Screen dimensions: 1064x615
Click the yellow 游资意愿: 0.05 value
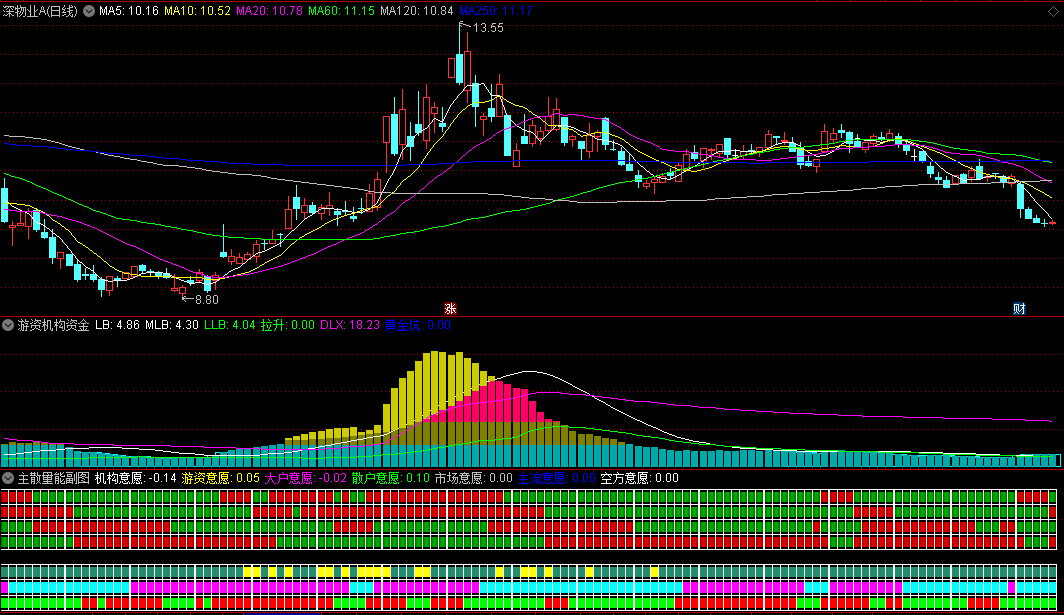point(221,478)
